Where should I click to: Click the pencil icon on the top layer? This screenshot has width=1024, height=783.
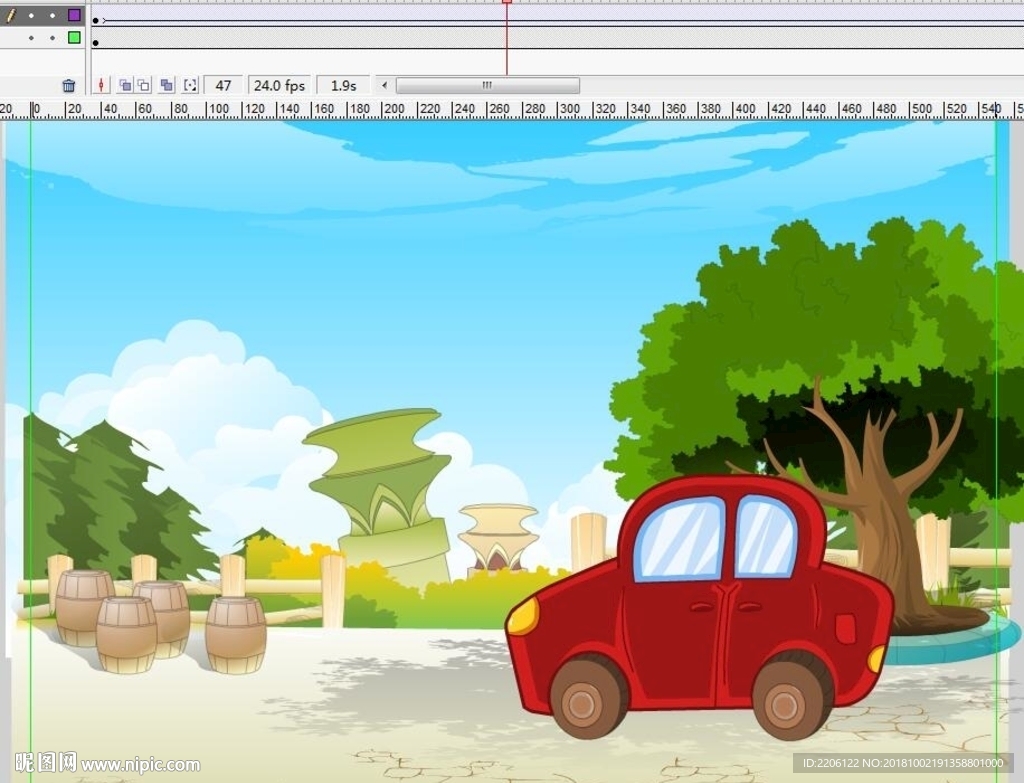(10, 14)
